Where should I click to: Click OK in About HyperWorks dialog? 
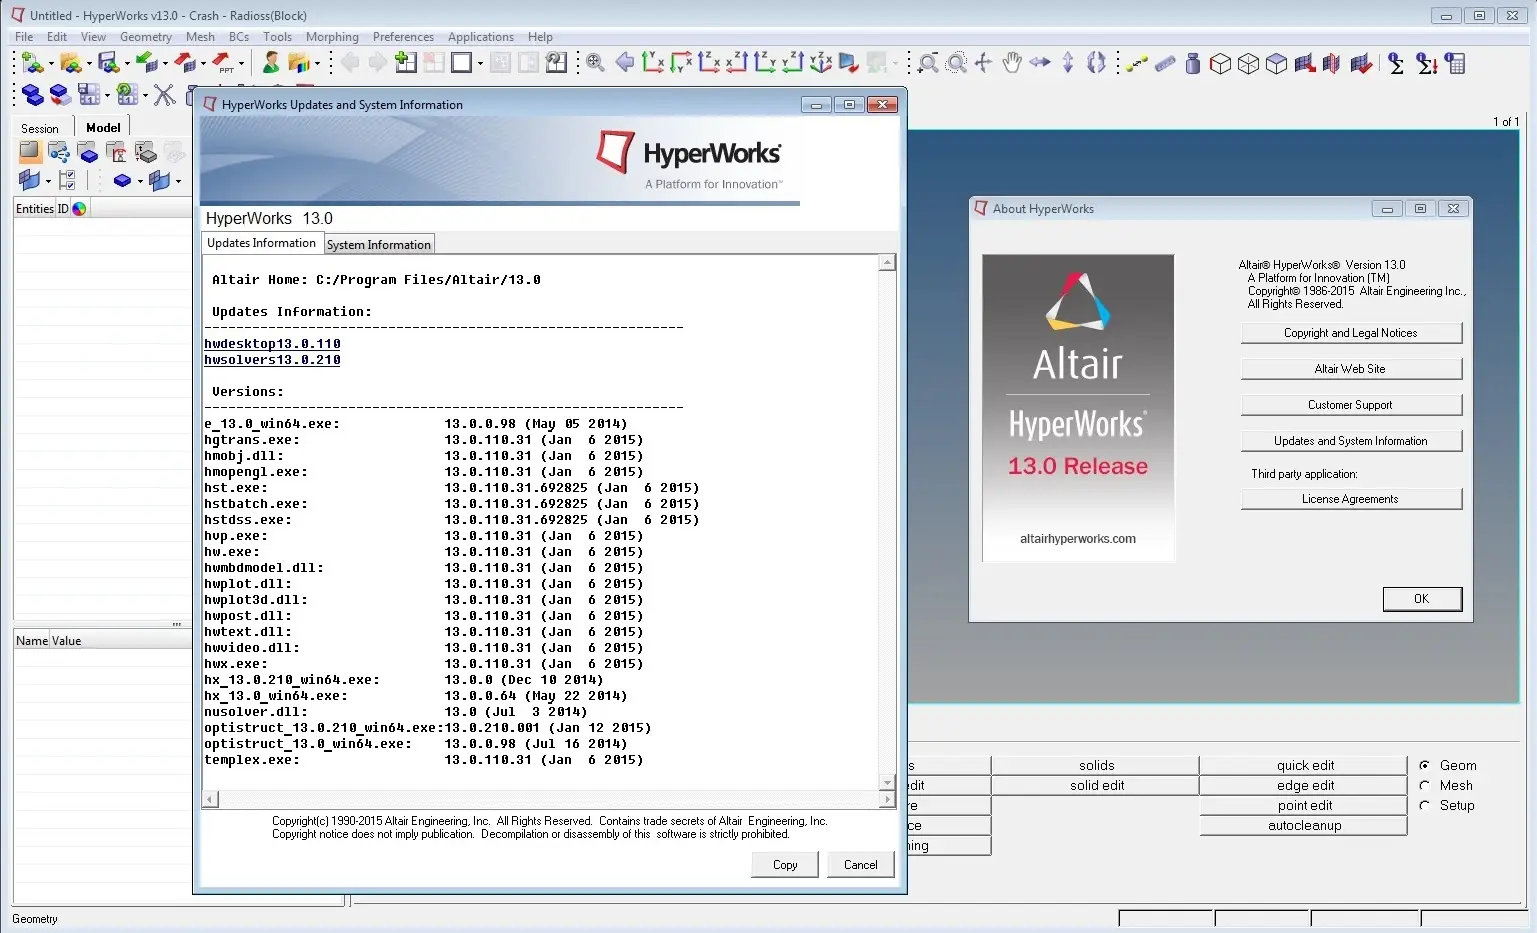(x=1421, y=599)
